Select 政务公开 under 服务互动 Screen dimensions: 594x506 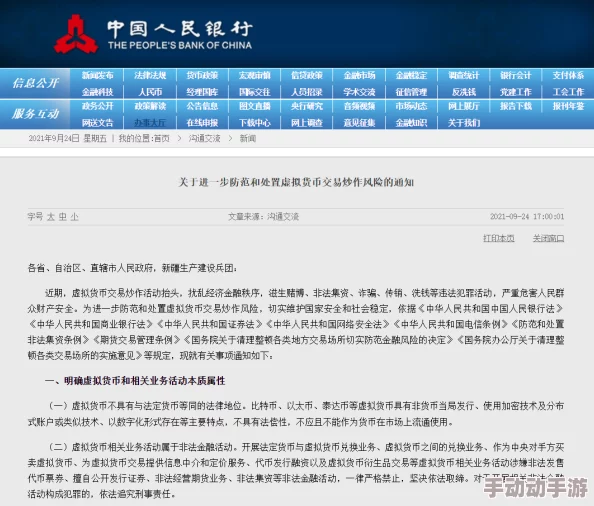click(97, 106)
